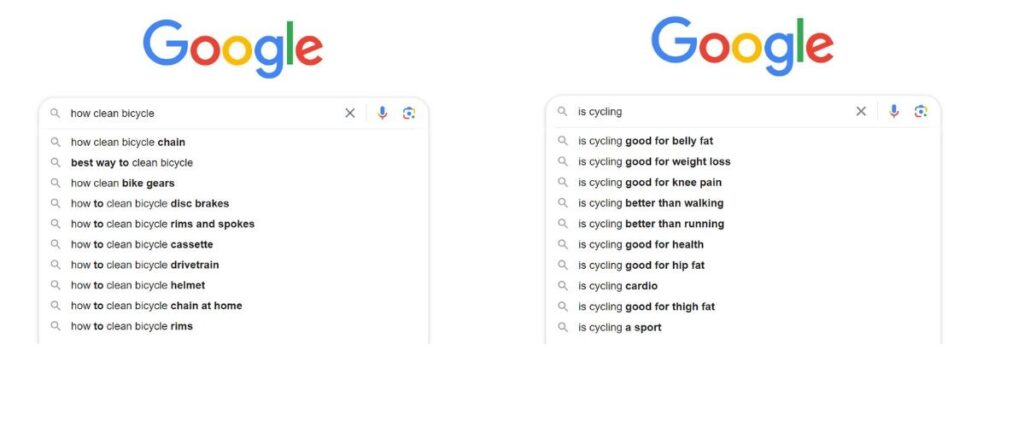This screenshot has width=1024, height=426.
Task: Click magnifier icon beside 'how clean bicycle' query
Action: point(56,113)
